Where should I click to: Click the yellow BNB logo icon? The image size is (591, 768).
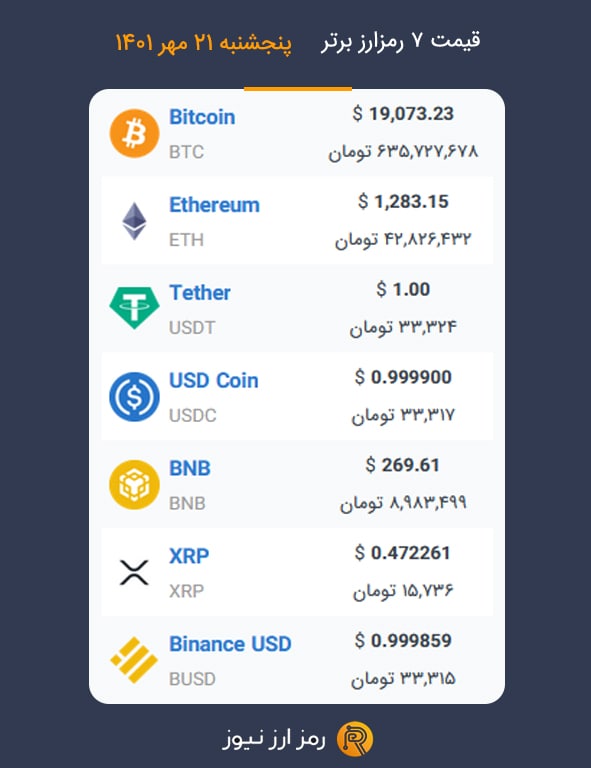click(134, 484)
